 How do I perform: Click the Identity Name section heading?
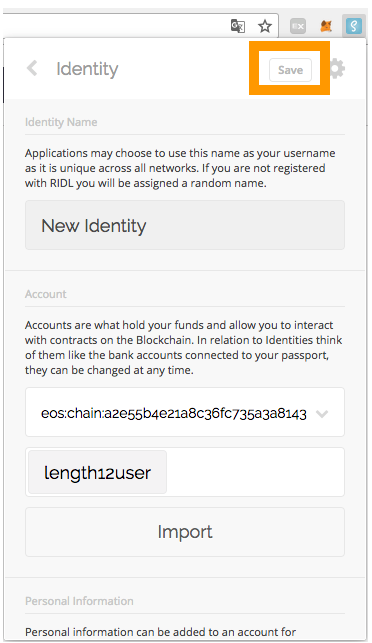(x=61, y=122)
